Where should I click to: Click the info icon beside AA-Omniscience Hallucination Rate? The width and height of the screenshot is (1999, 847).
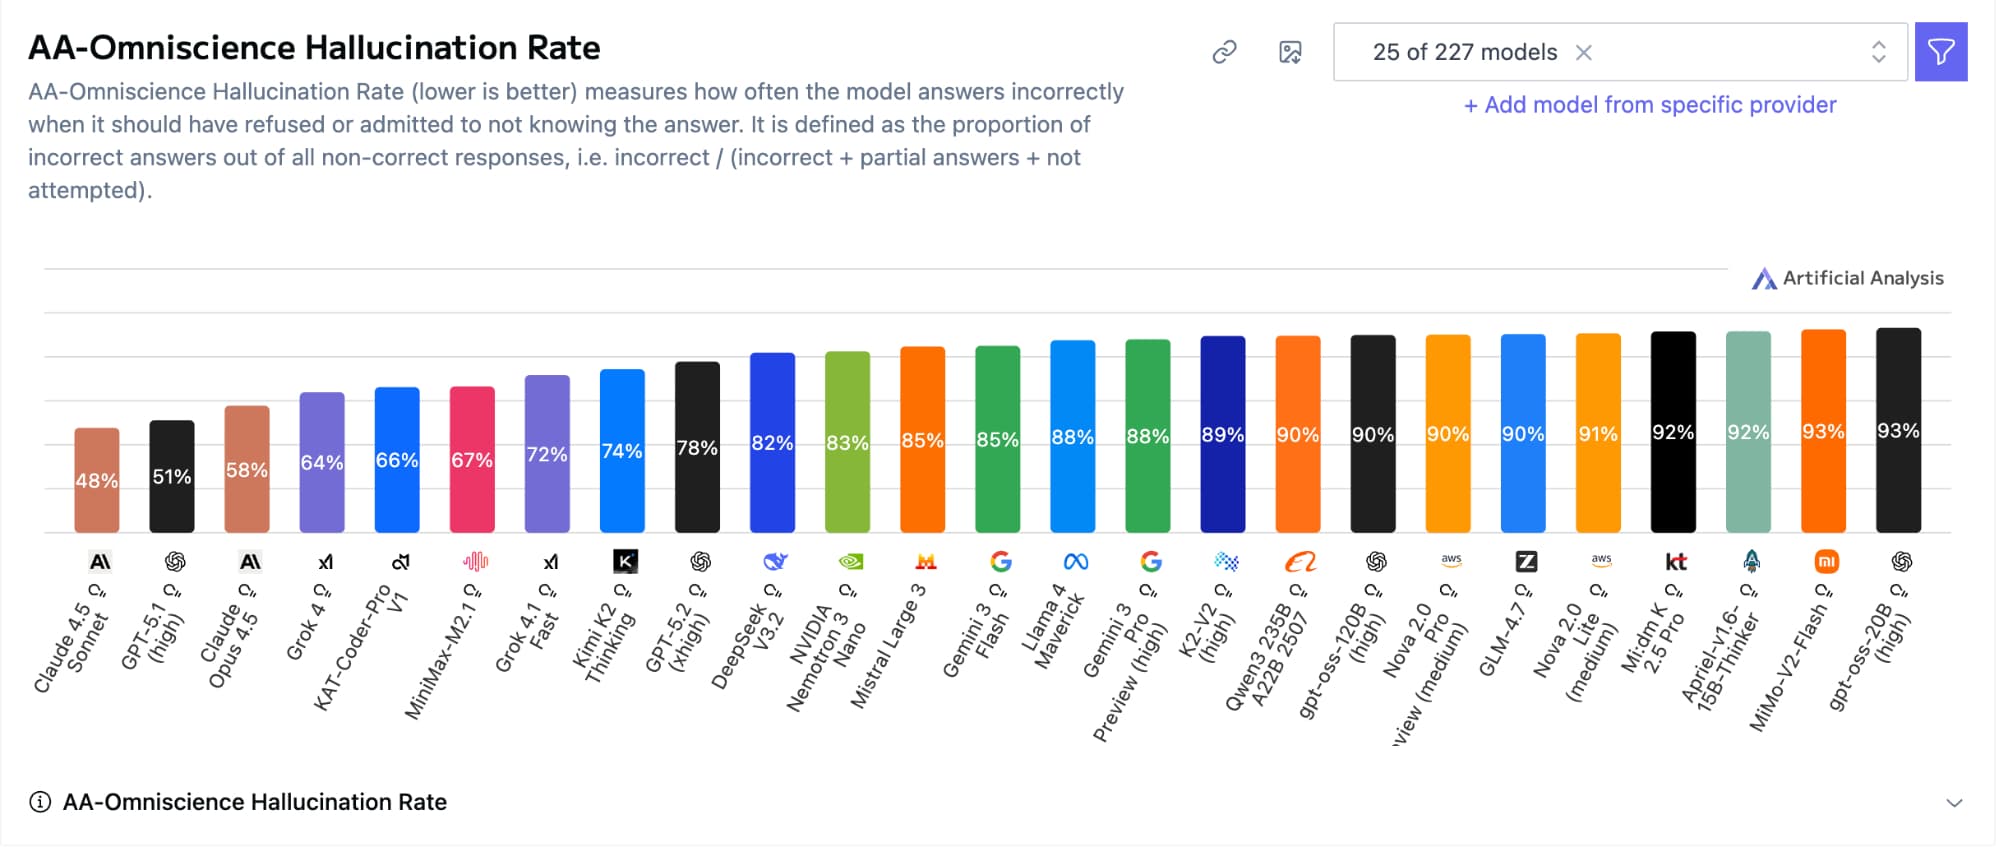pos(40,802)
